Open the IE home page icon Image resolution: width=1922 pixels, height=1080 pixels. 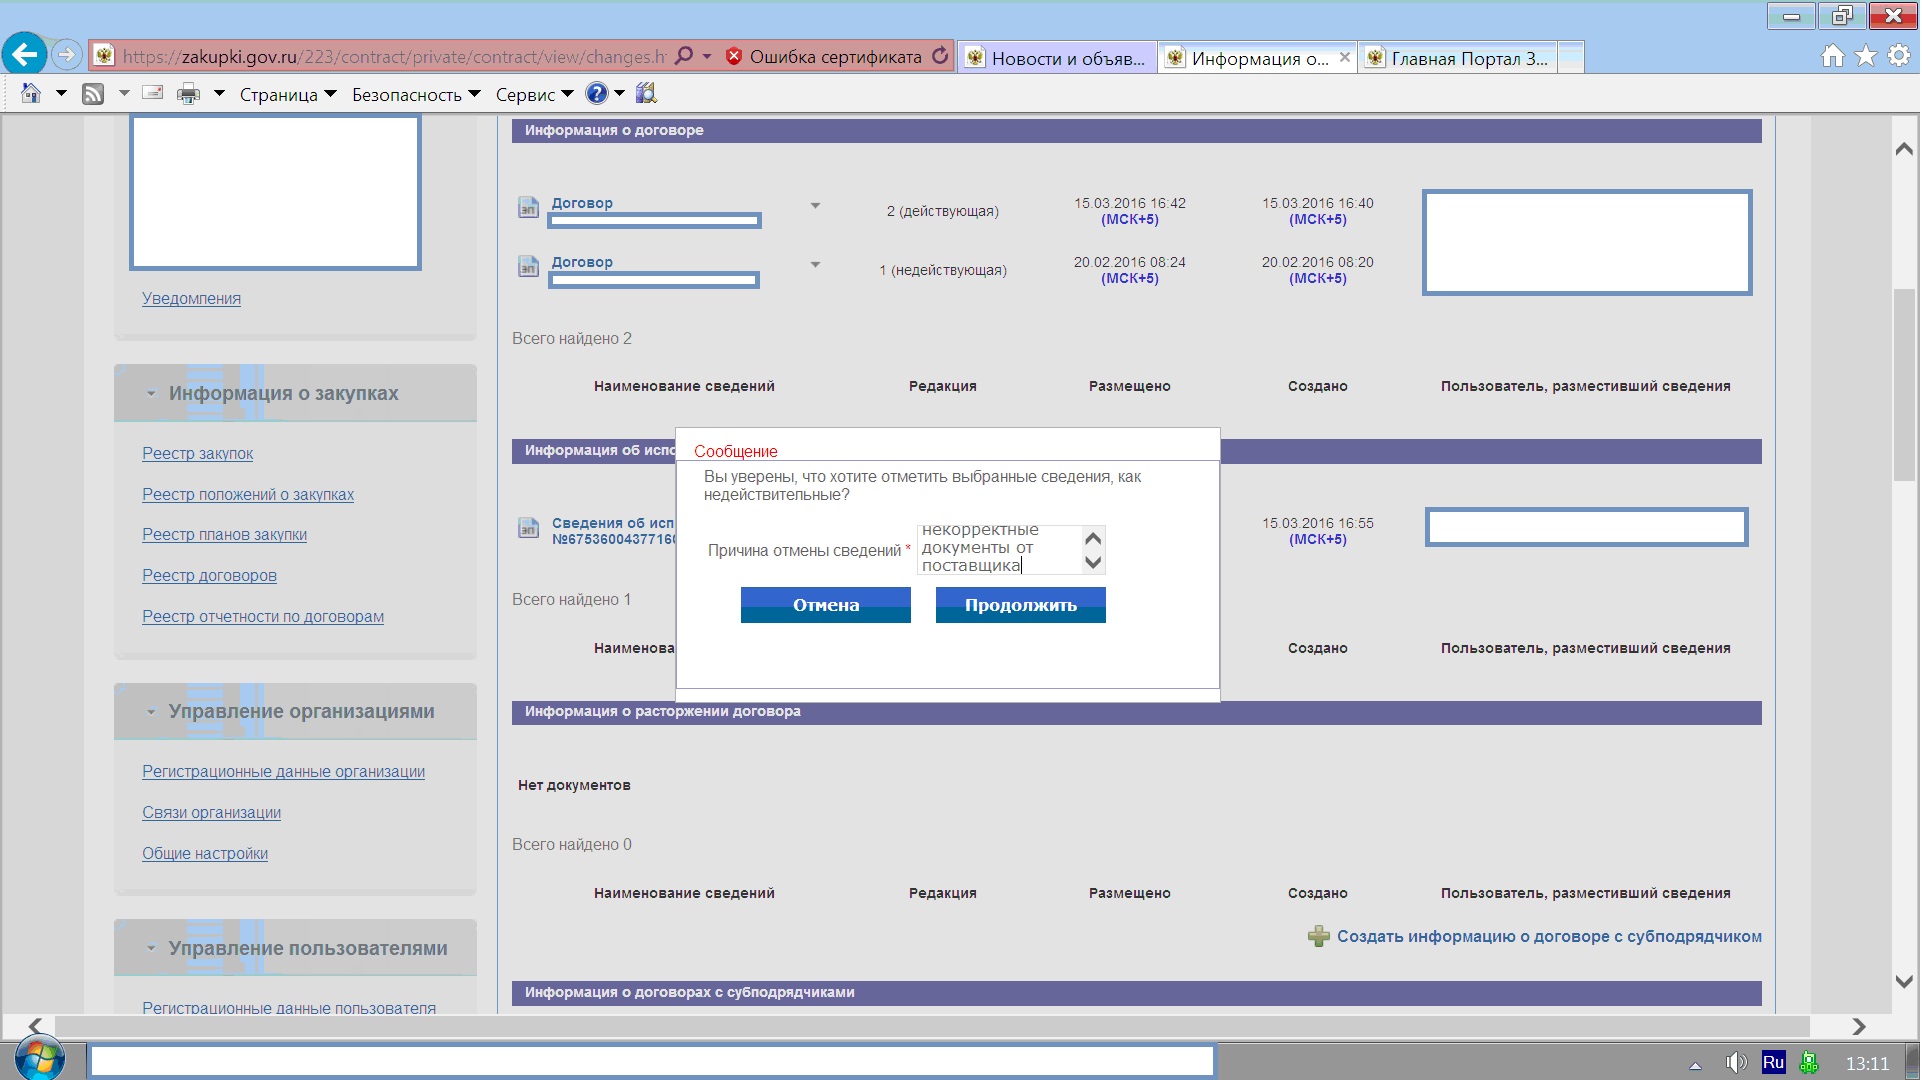1832,56
